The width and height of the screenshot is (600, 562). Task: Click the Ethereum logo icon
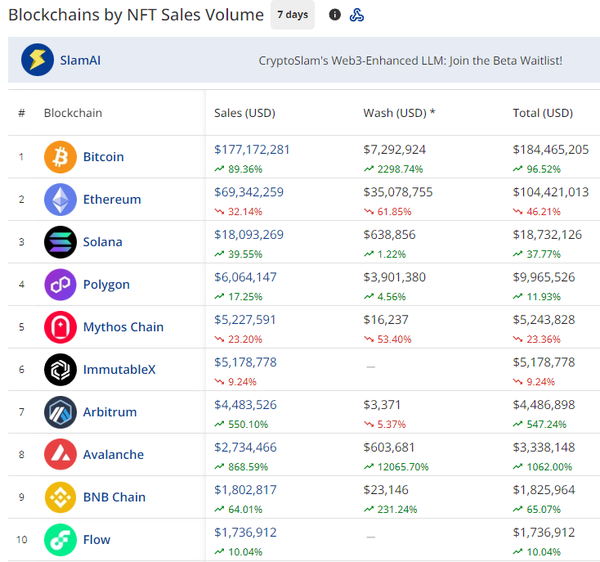[x=60, y=199]
